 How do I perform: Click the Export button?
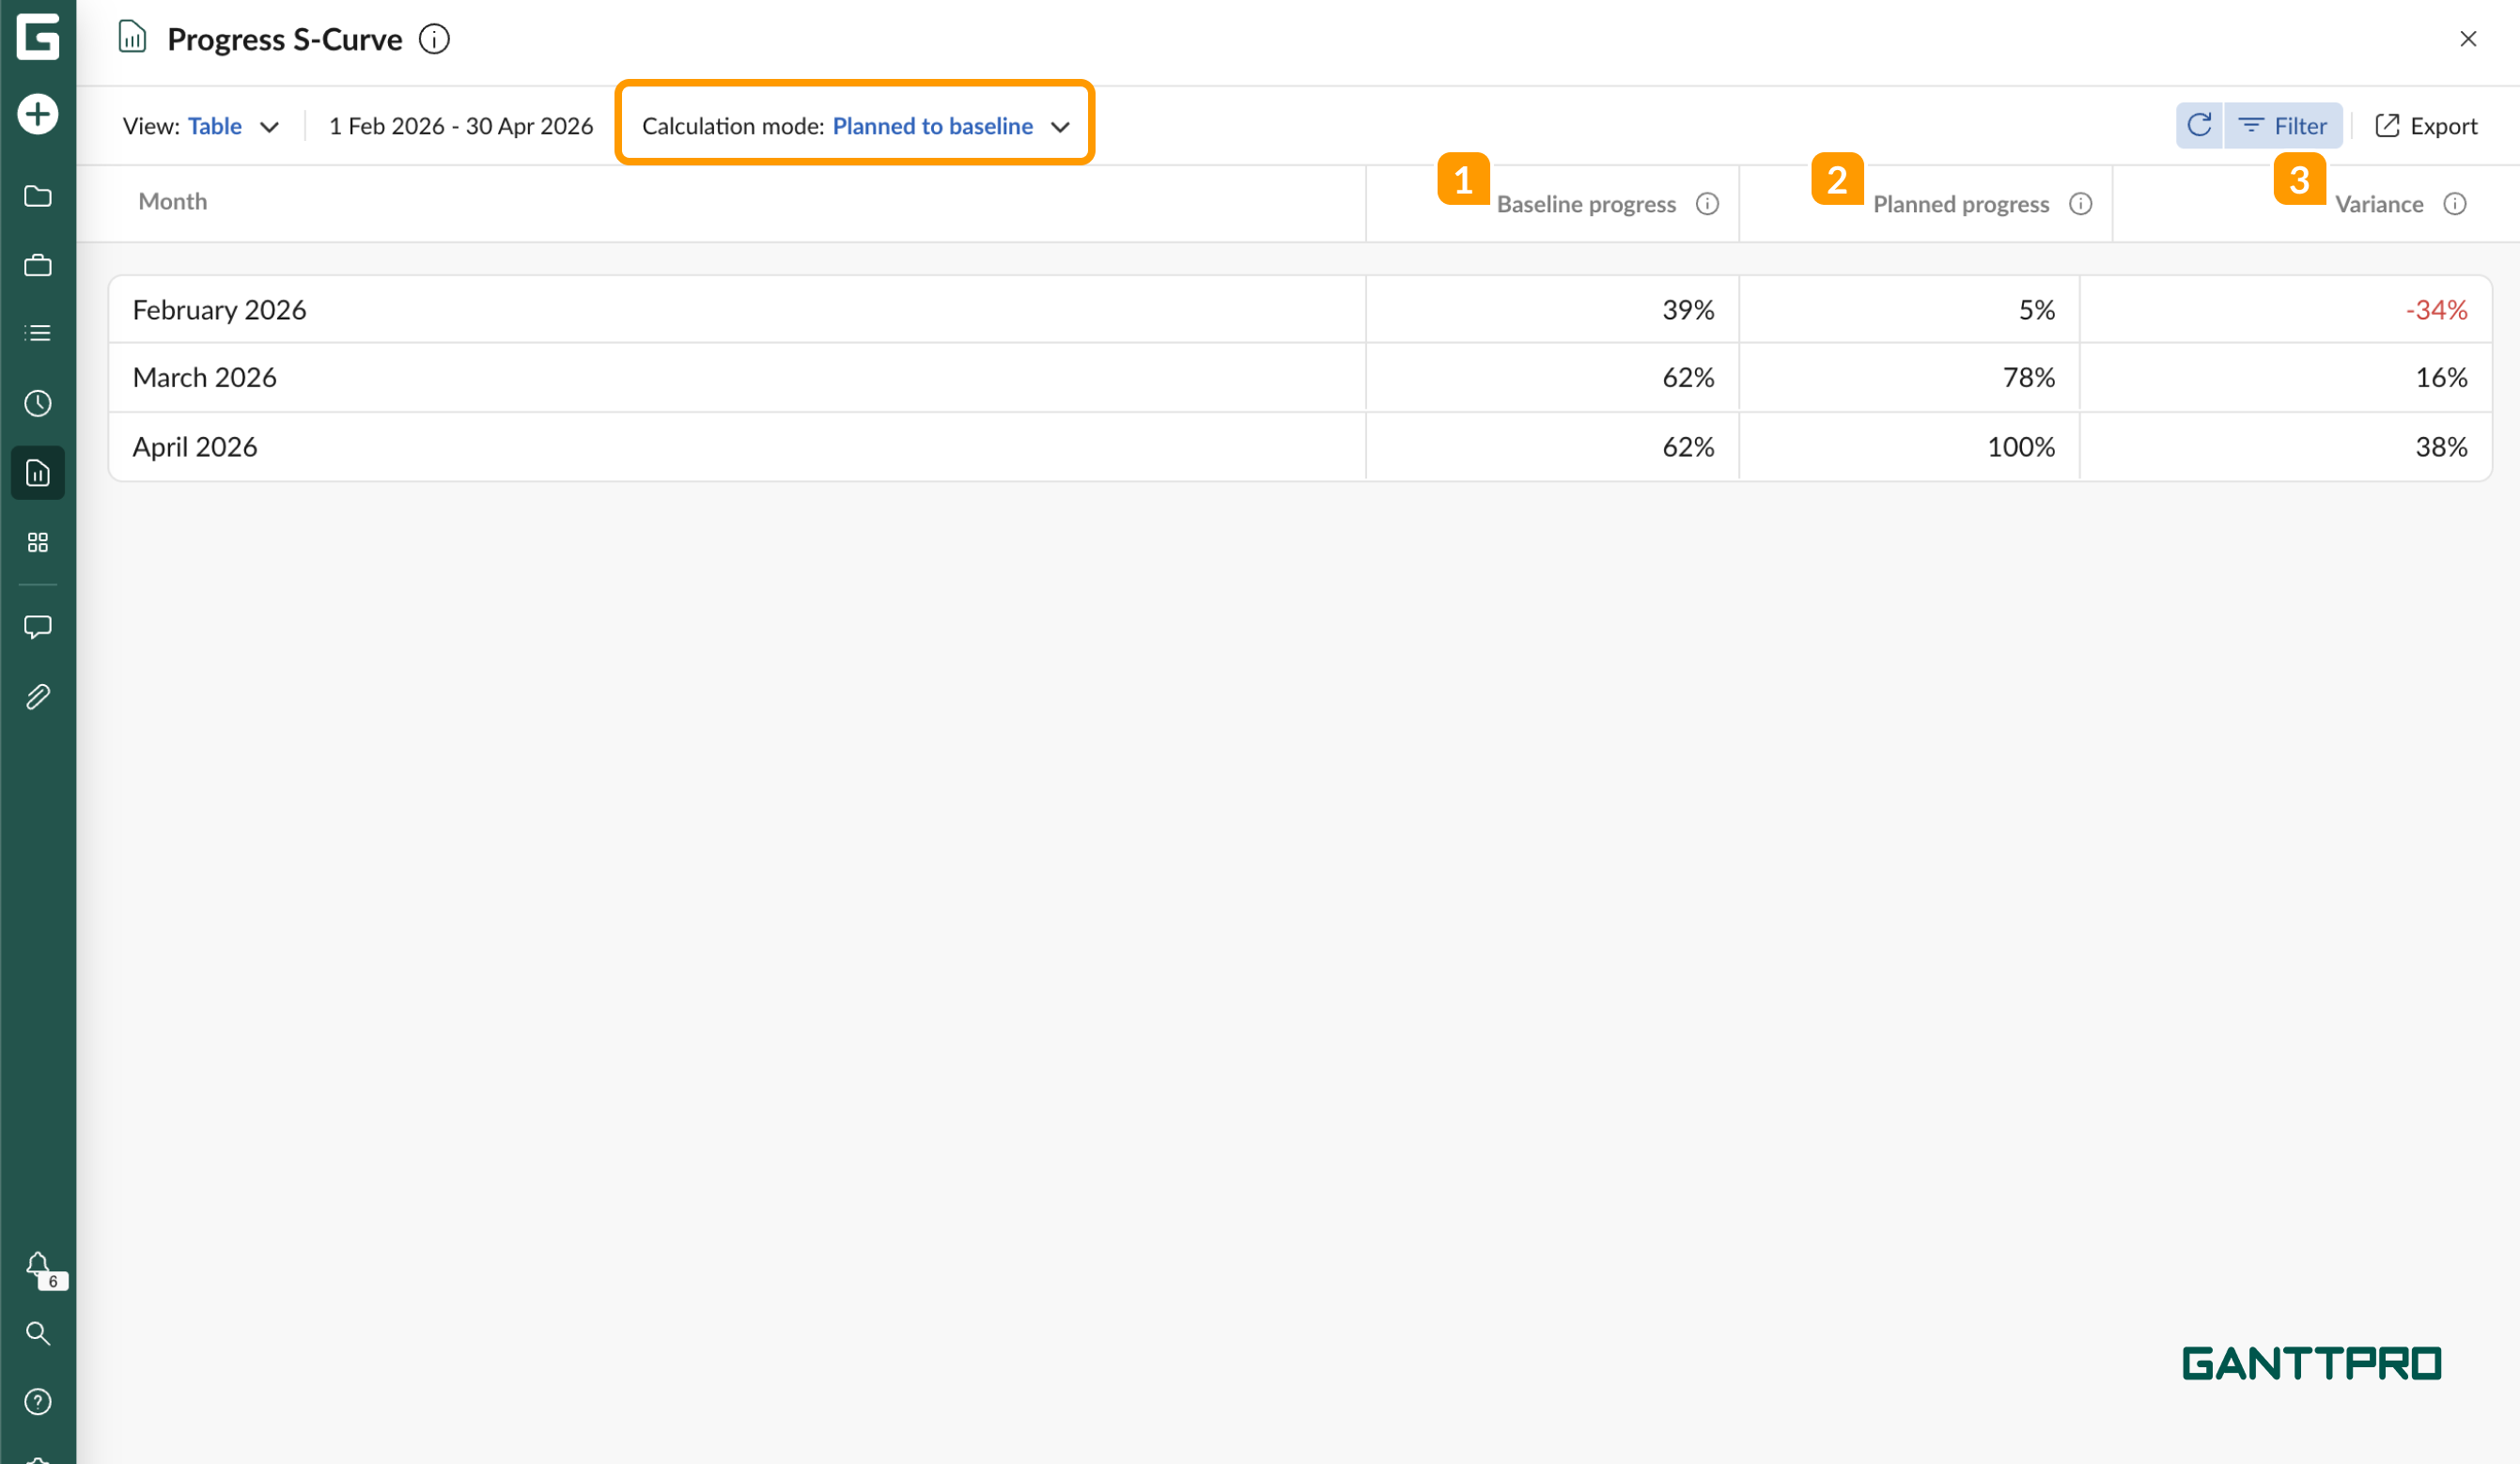2426,126
